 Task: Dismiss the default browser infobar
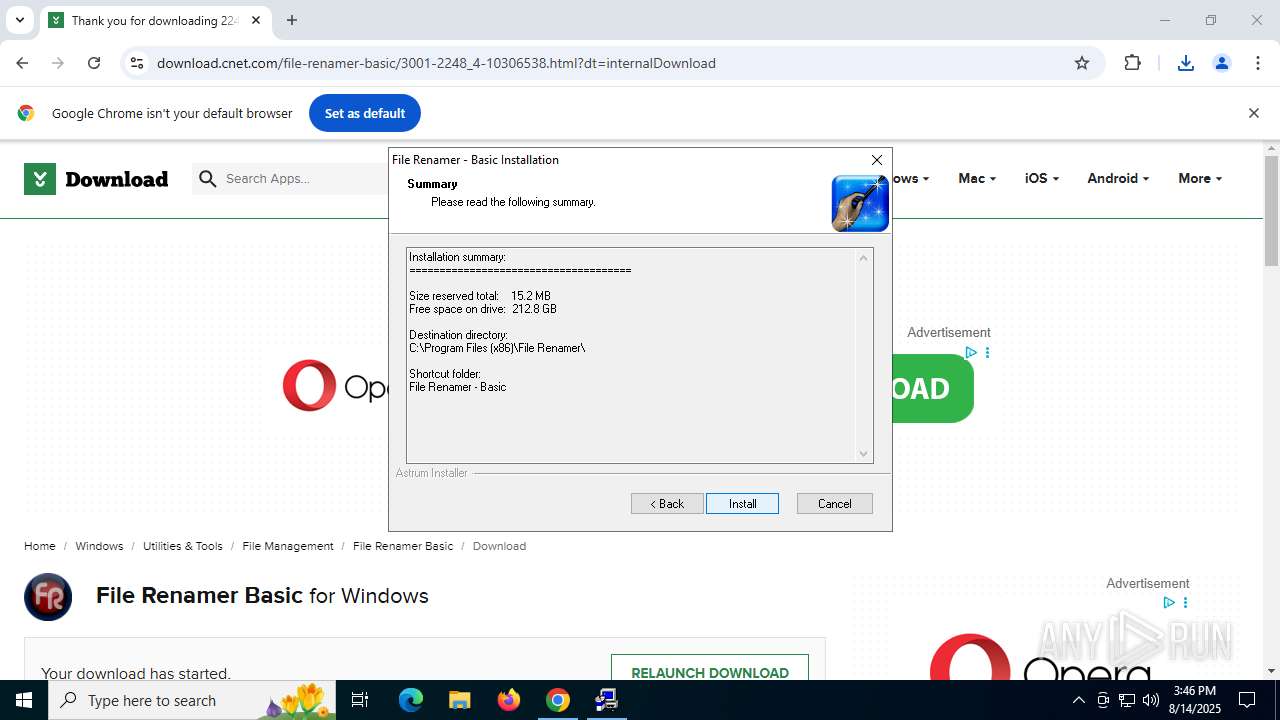1254,113
